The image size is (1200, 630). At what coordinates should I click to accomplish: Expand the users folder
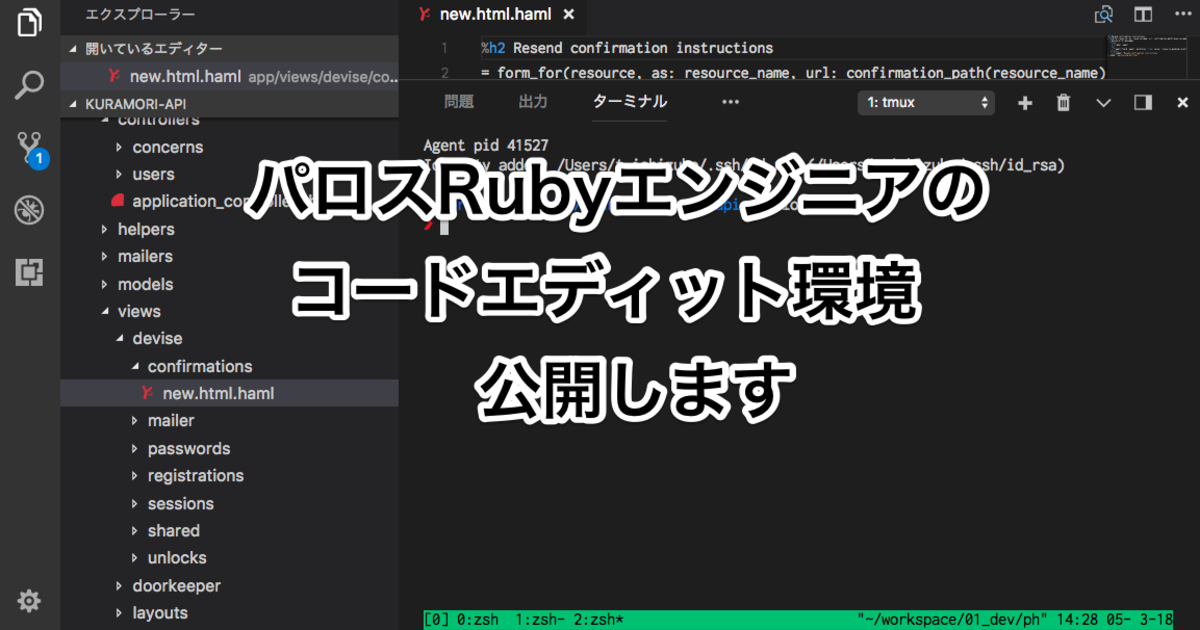[x=153, y=174]
